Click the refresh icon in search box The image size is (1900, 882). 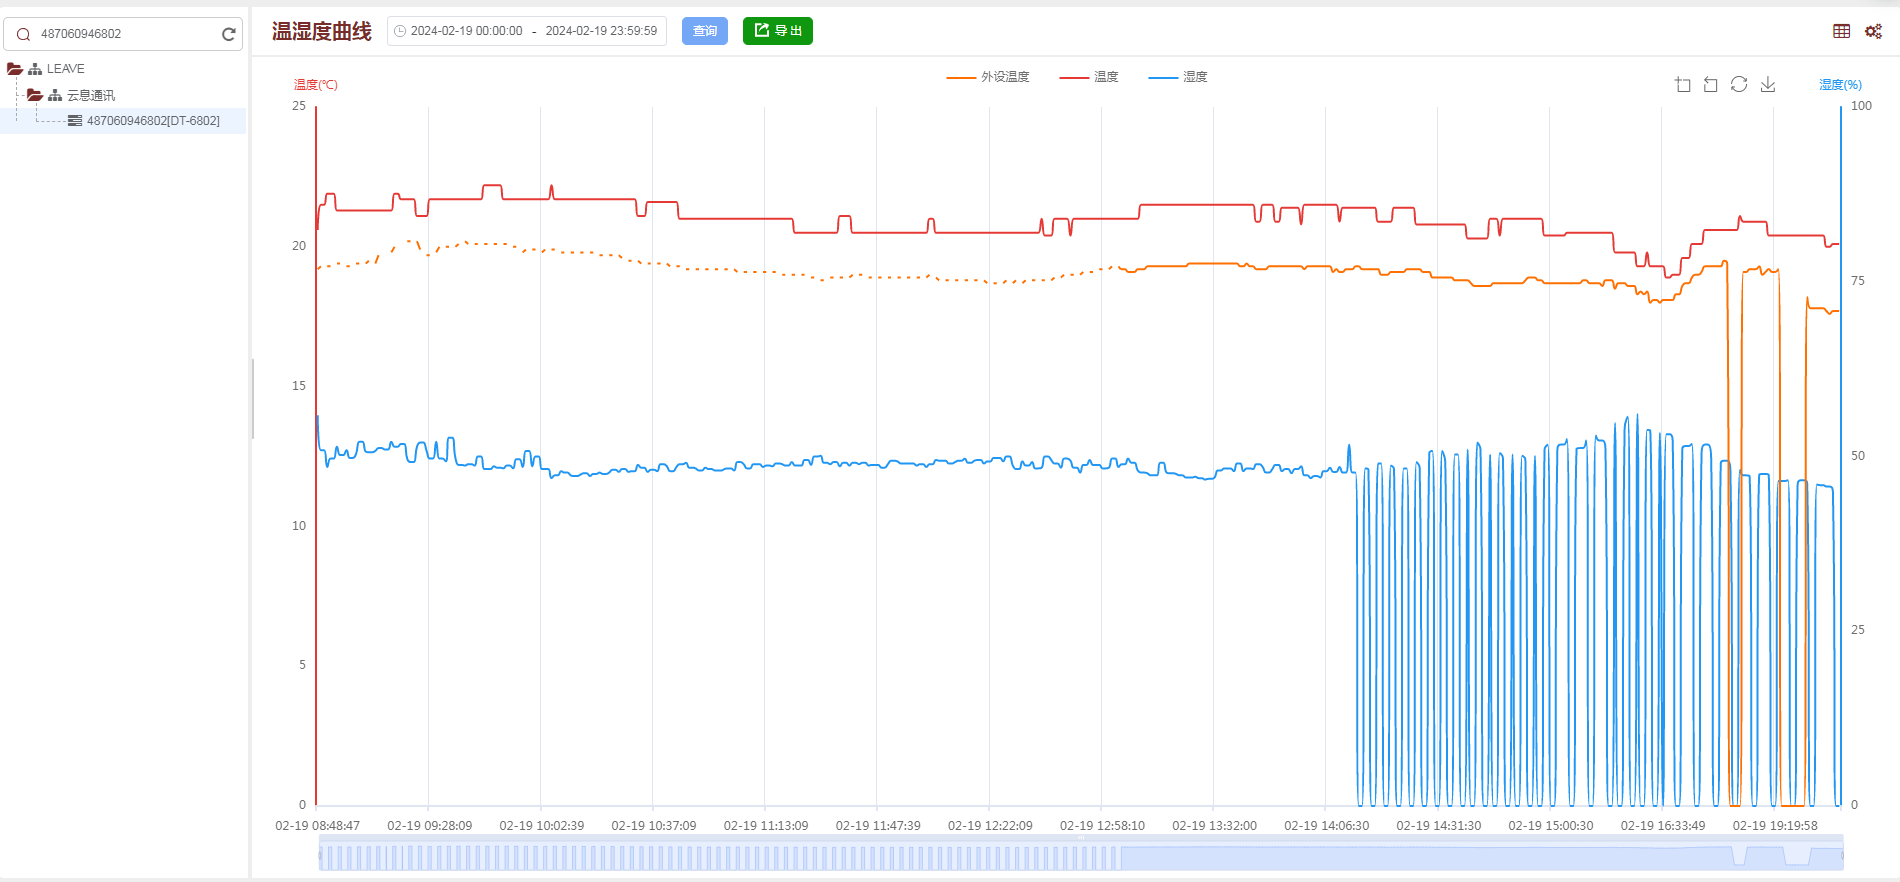(228, 34)
